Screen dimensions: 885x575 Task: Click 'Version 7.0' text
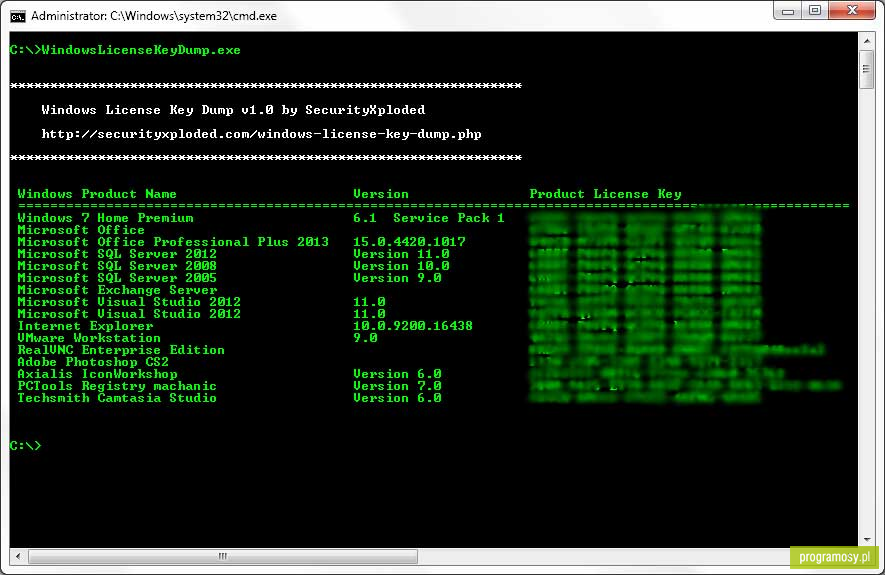coord(397,386)
